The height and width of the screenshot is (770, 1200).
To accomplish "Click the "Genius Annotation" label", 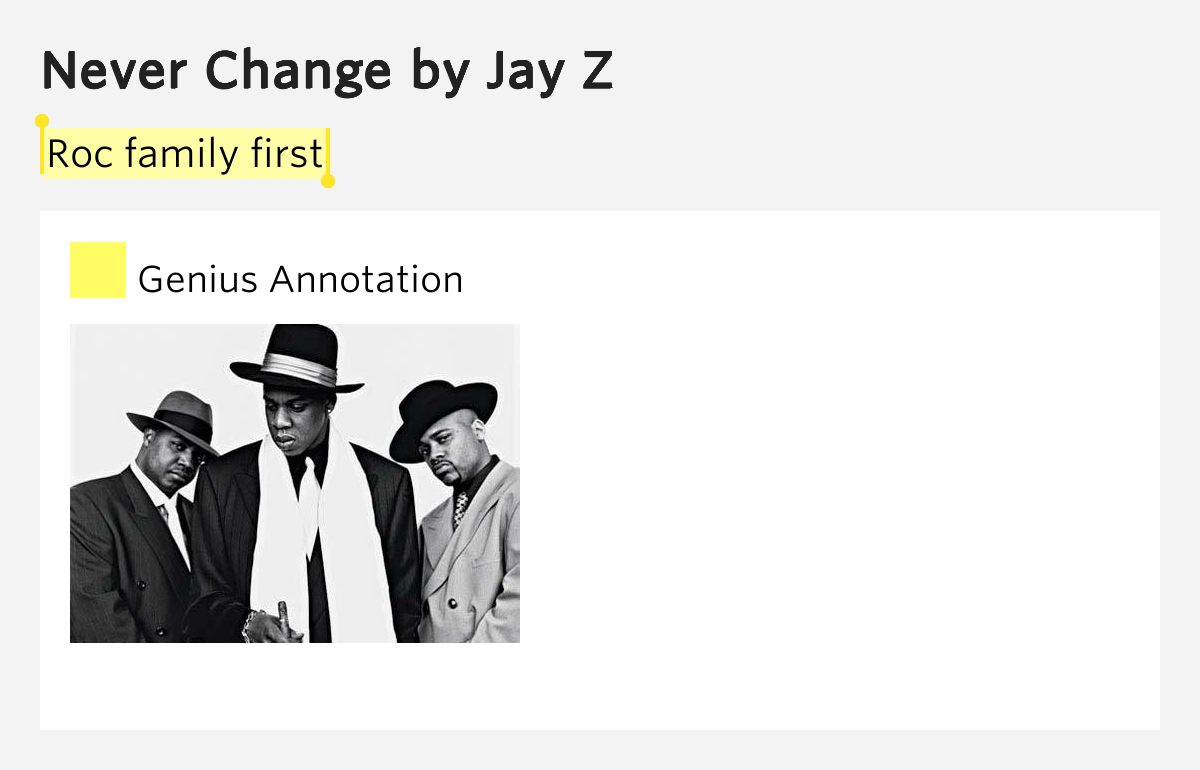I will [x=300, y=279].
